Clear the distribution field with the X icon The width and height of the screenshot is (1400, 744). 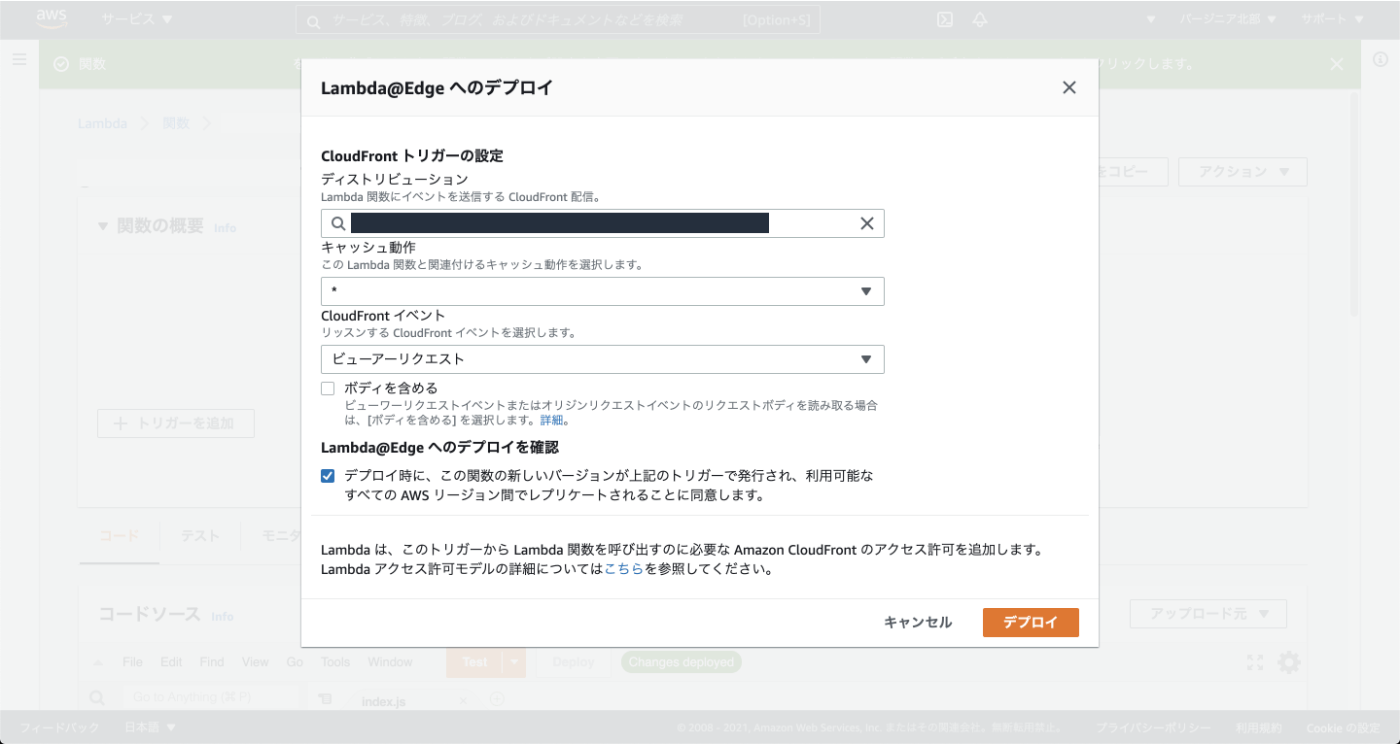867,223
